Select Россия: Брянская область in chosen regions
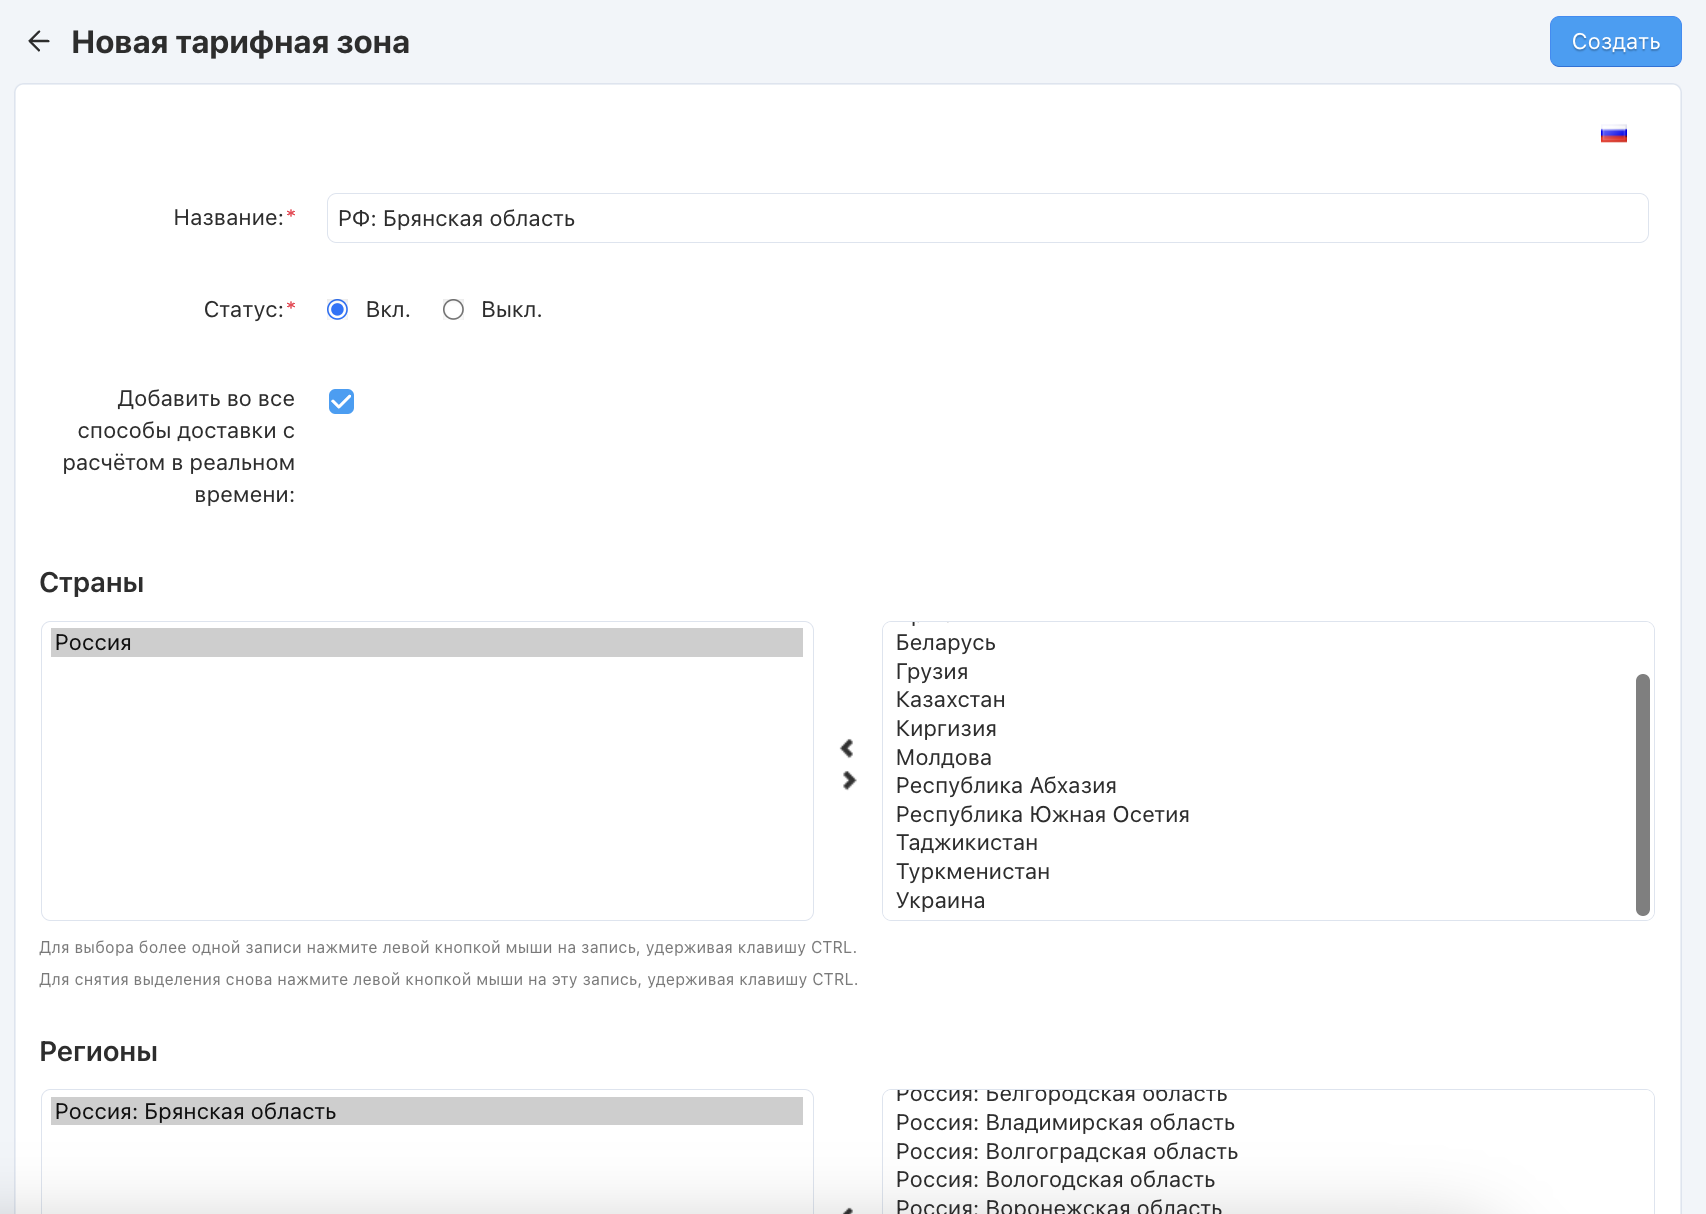The image size is (1706, 1214). (426, 1112)
